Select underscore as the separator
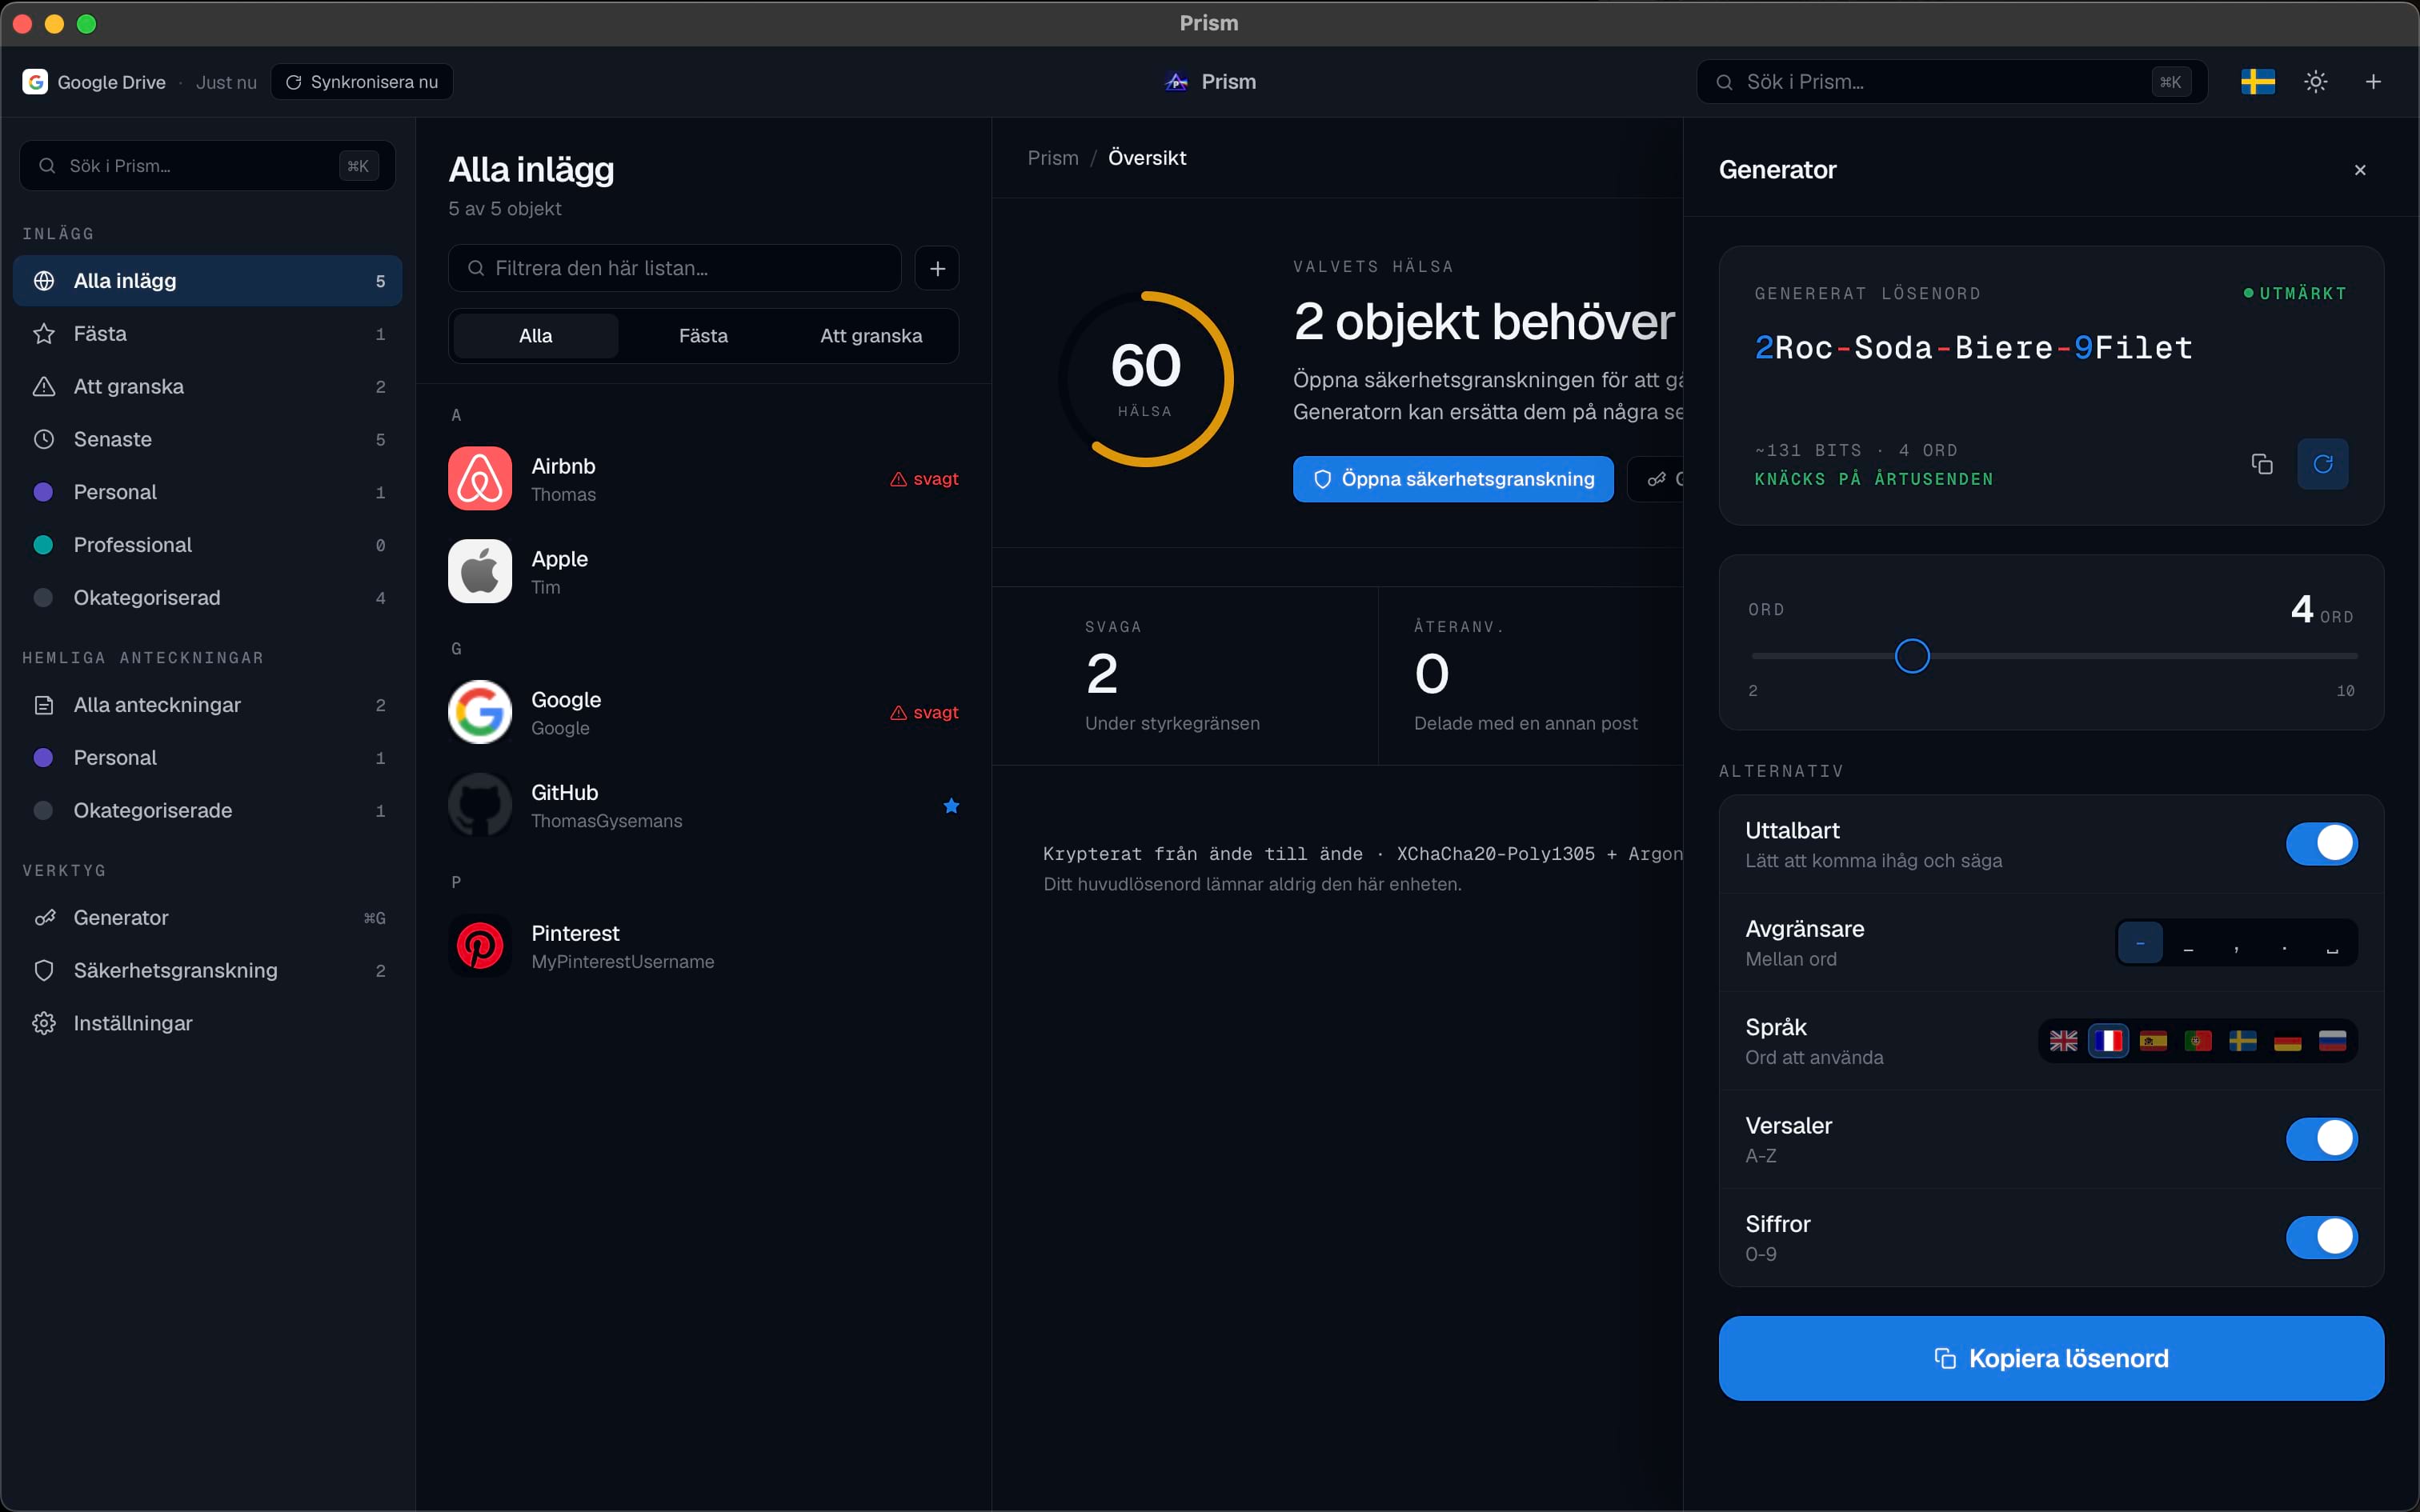The width and height of the screenshot is (2420, 1512). (2188, 944)
